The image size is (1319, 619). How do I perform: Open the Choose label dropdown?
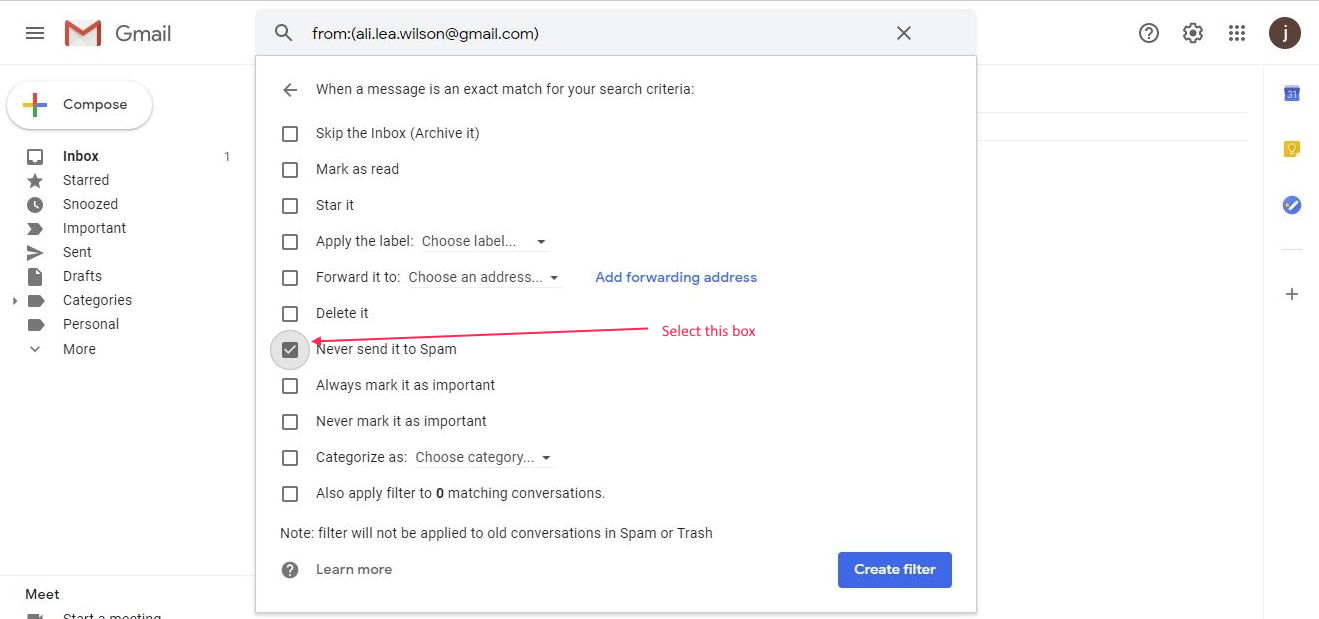click(484, 241)
